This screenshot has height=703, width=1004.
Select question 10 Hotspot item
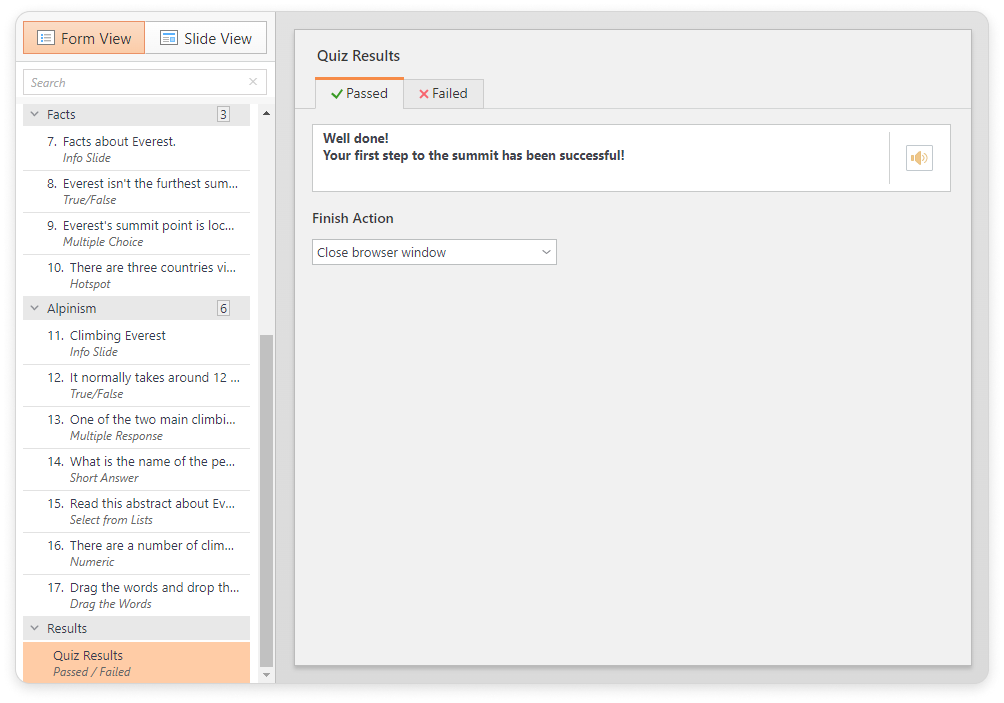pos(136,275)
